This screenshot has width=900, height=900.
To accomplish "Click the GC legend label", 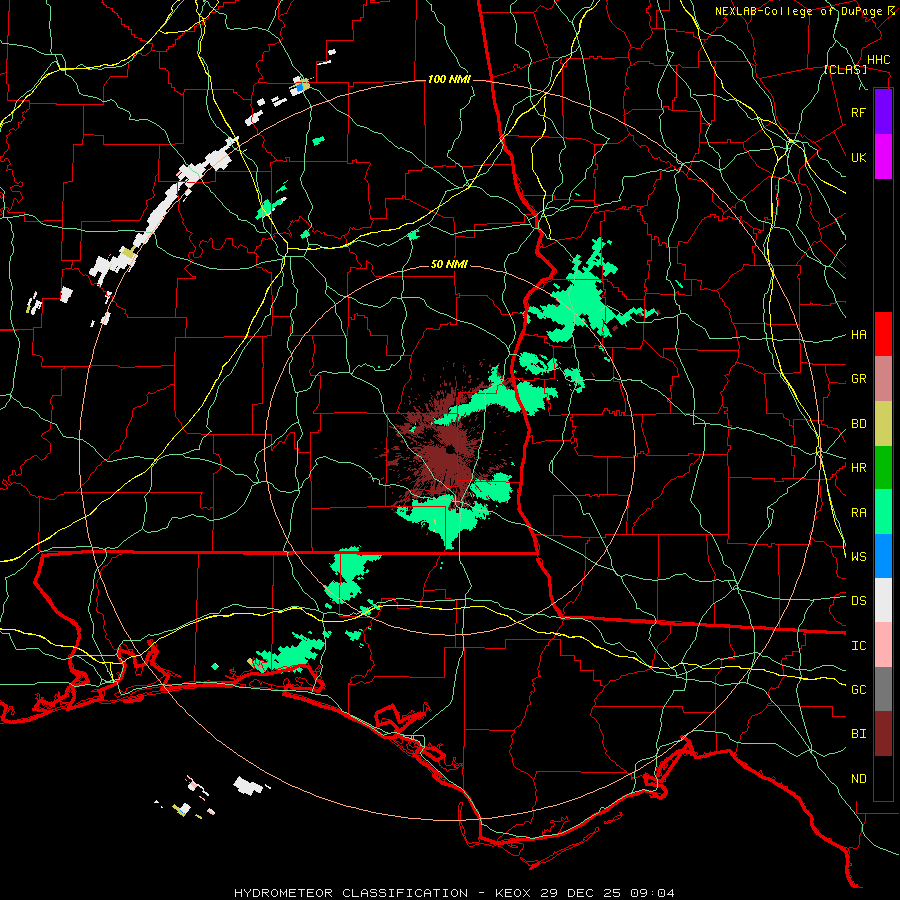I will pos(858,690).
